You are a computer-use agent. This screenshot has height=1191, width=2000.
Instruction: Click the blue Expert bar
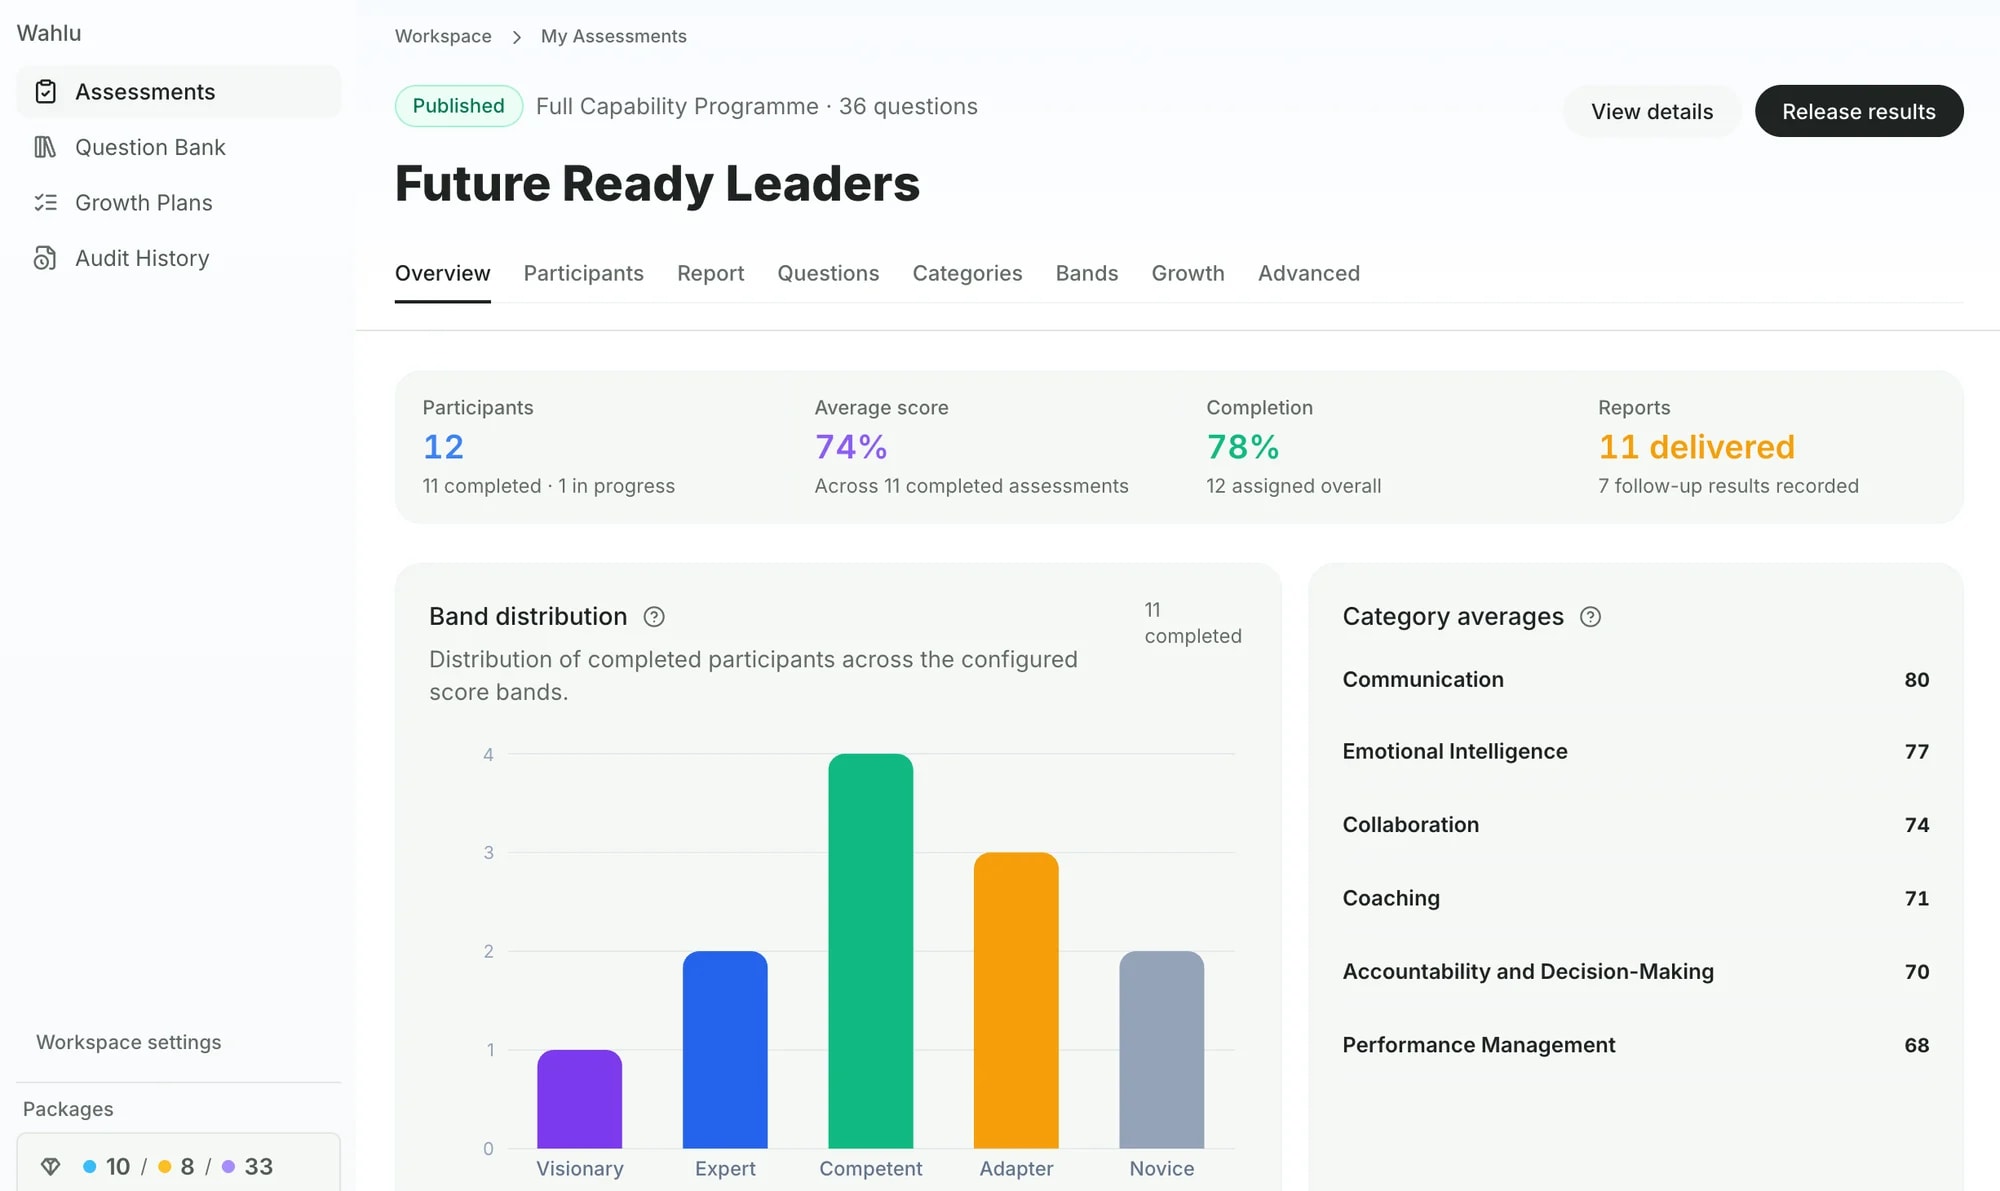[725, 1050]
